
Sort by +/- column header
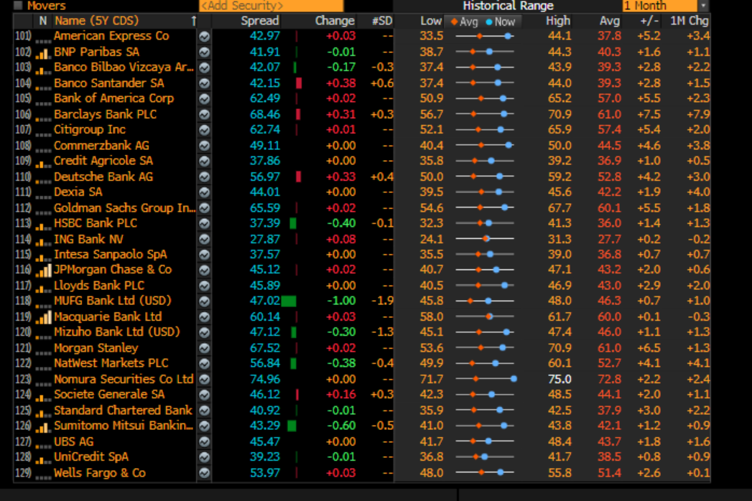coord(650,21)
